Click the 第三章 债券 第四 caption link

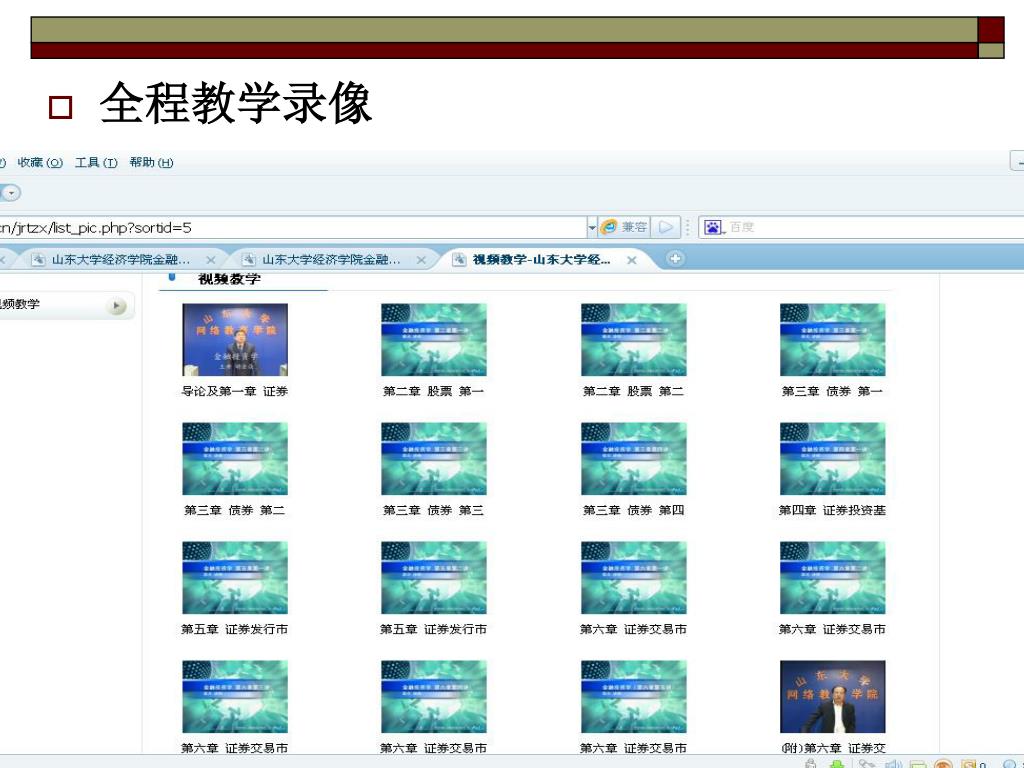point(633,510)
